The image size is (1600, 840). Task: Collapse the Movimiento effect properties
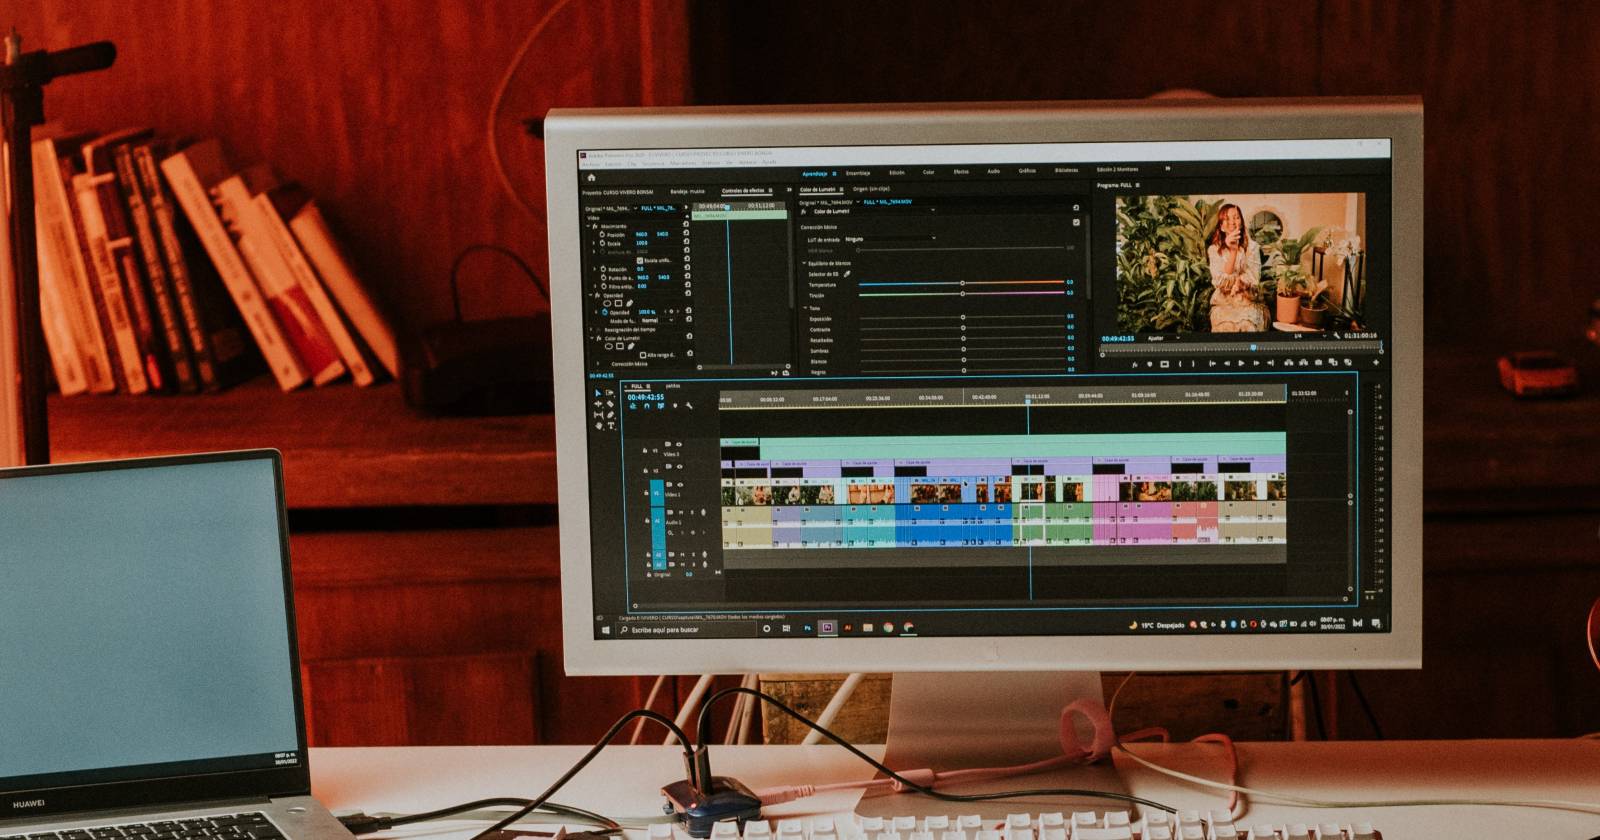[588, 226]
